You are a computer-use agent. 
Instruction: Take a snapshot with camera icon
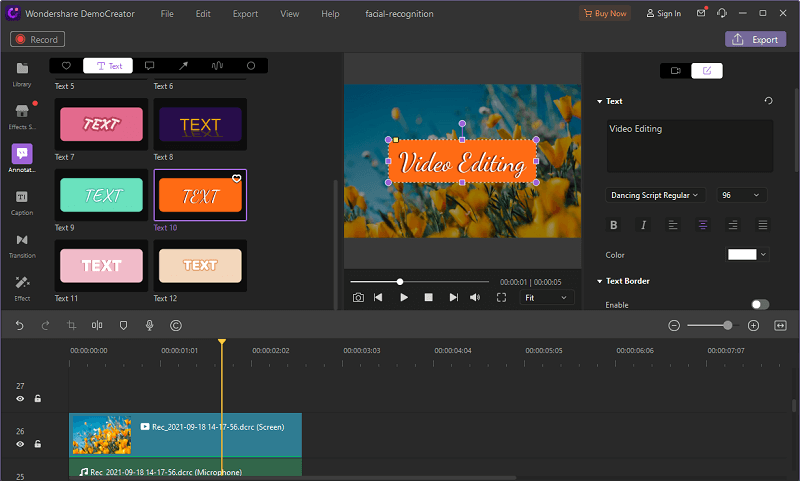click(x=358, y=297)
